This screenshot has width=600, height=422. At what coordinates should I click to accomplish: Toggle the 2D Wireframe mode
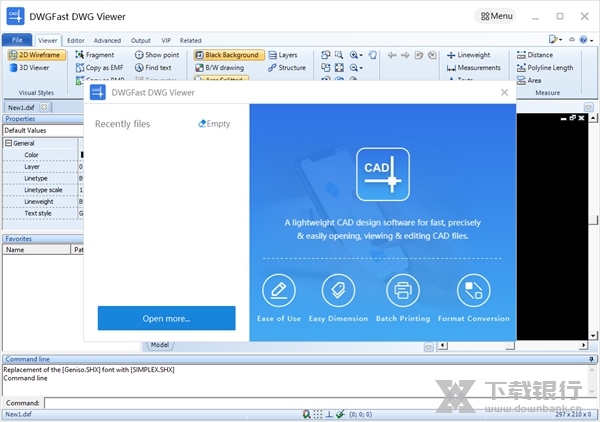pyautogui.click(x=35, y=55)
